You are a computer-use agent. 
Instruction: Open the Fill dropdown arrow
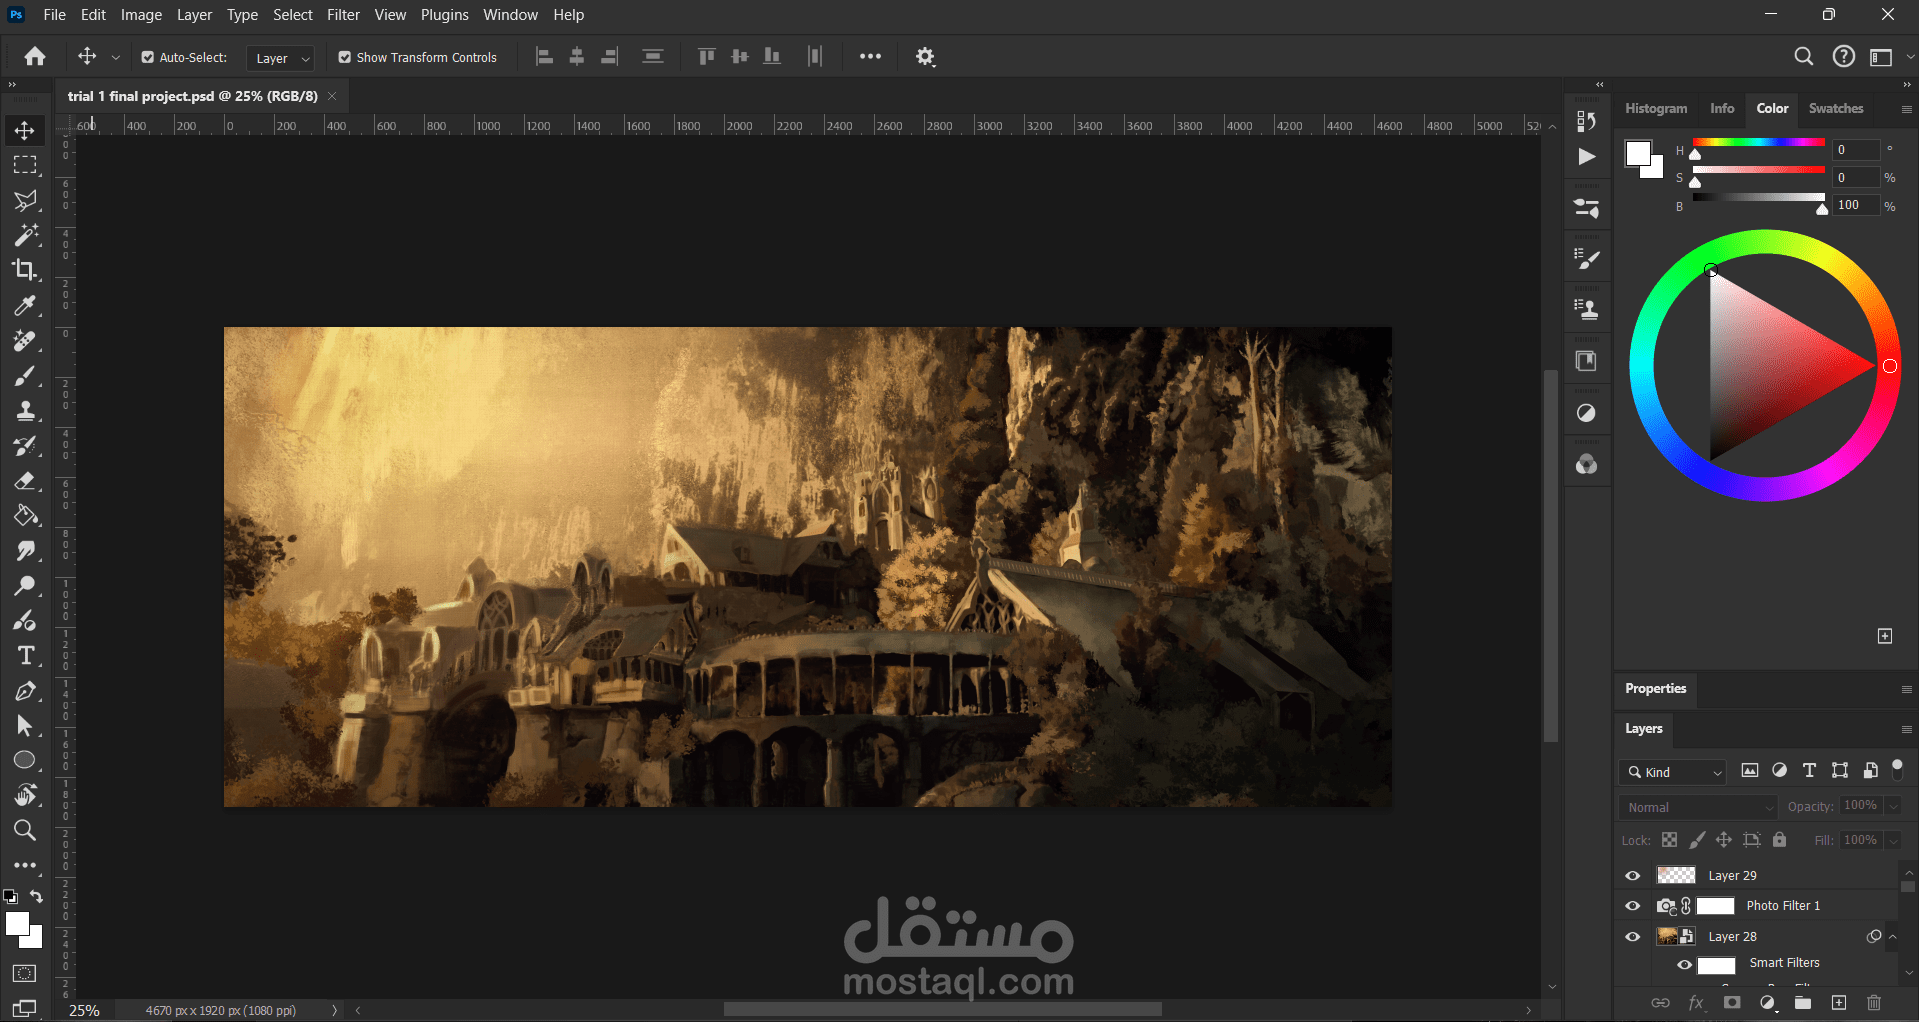(1893, 840)
